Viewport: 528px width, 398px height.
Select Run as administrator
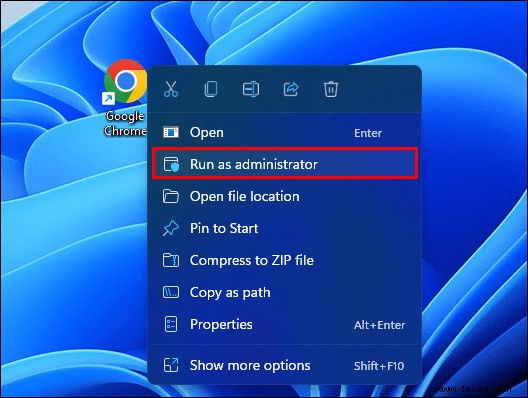point(285,164)
